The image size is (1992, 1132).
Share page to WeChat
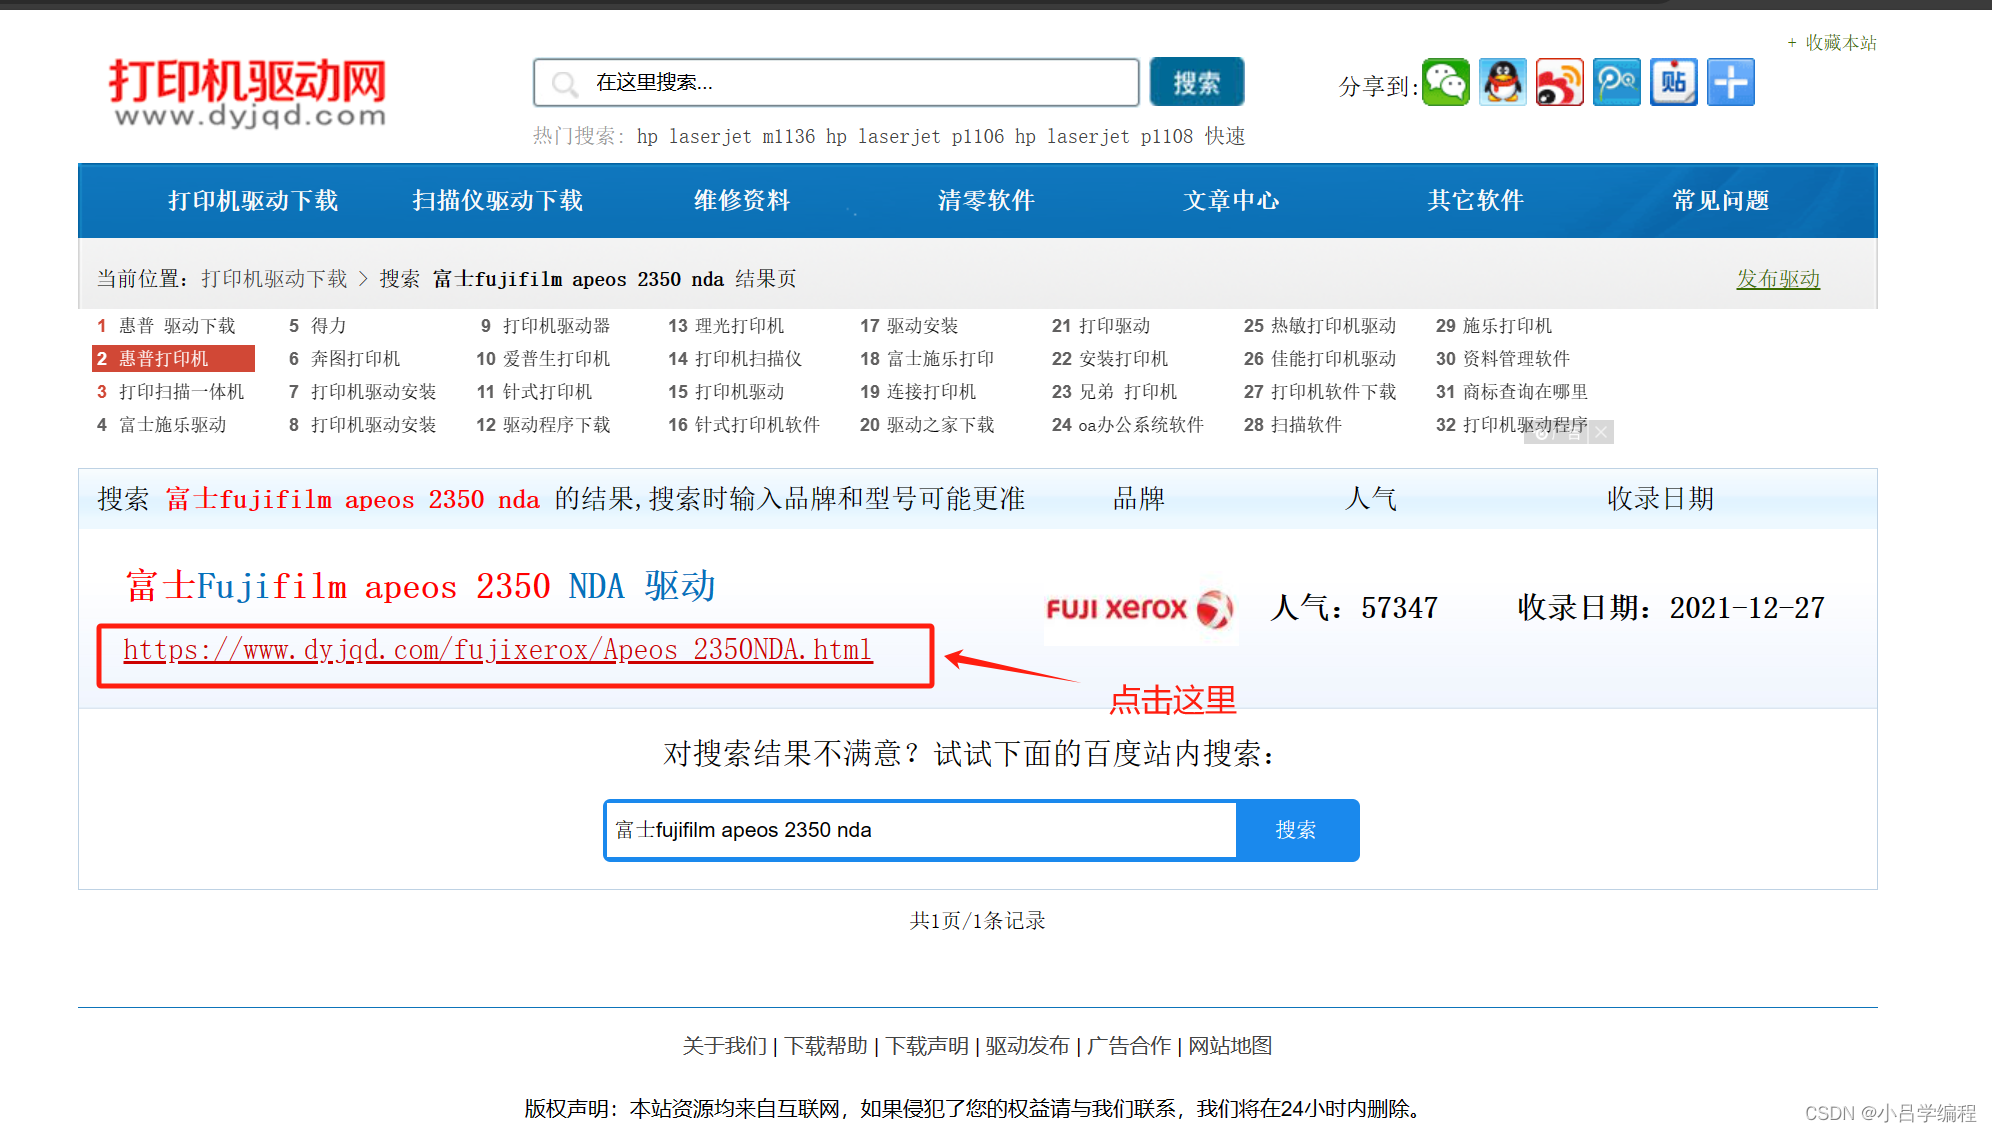point(1446,83)
